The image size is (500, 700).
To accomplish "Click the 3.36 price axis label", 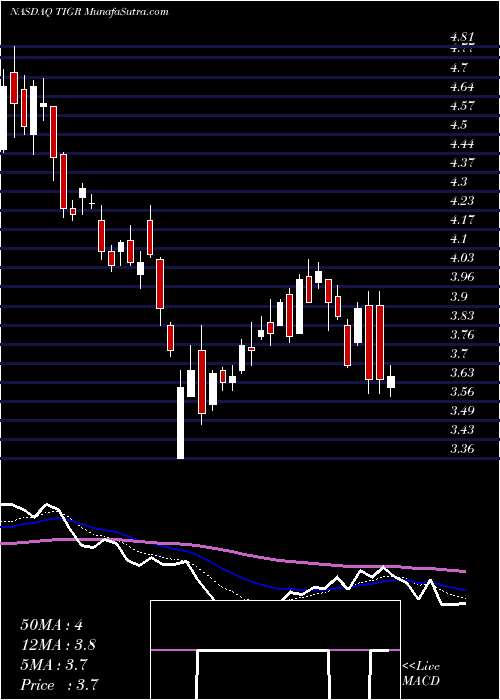I will pos(462,449).
